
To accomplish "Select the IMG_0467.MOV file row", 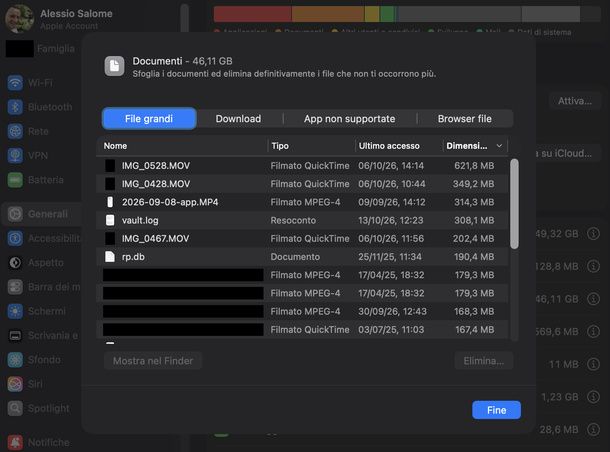I will (x=302, y=238).
